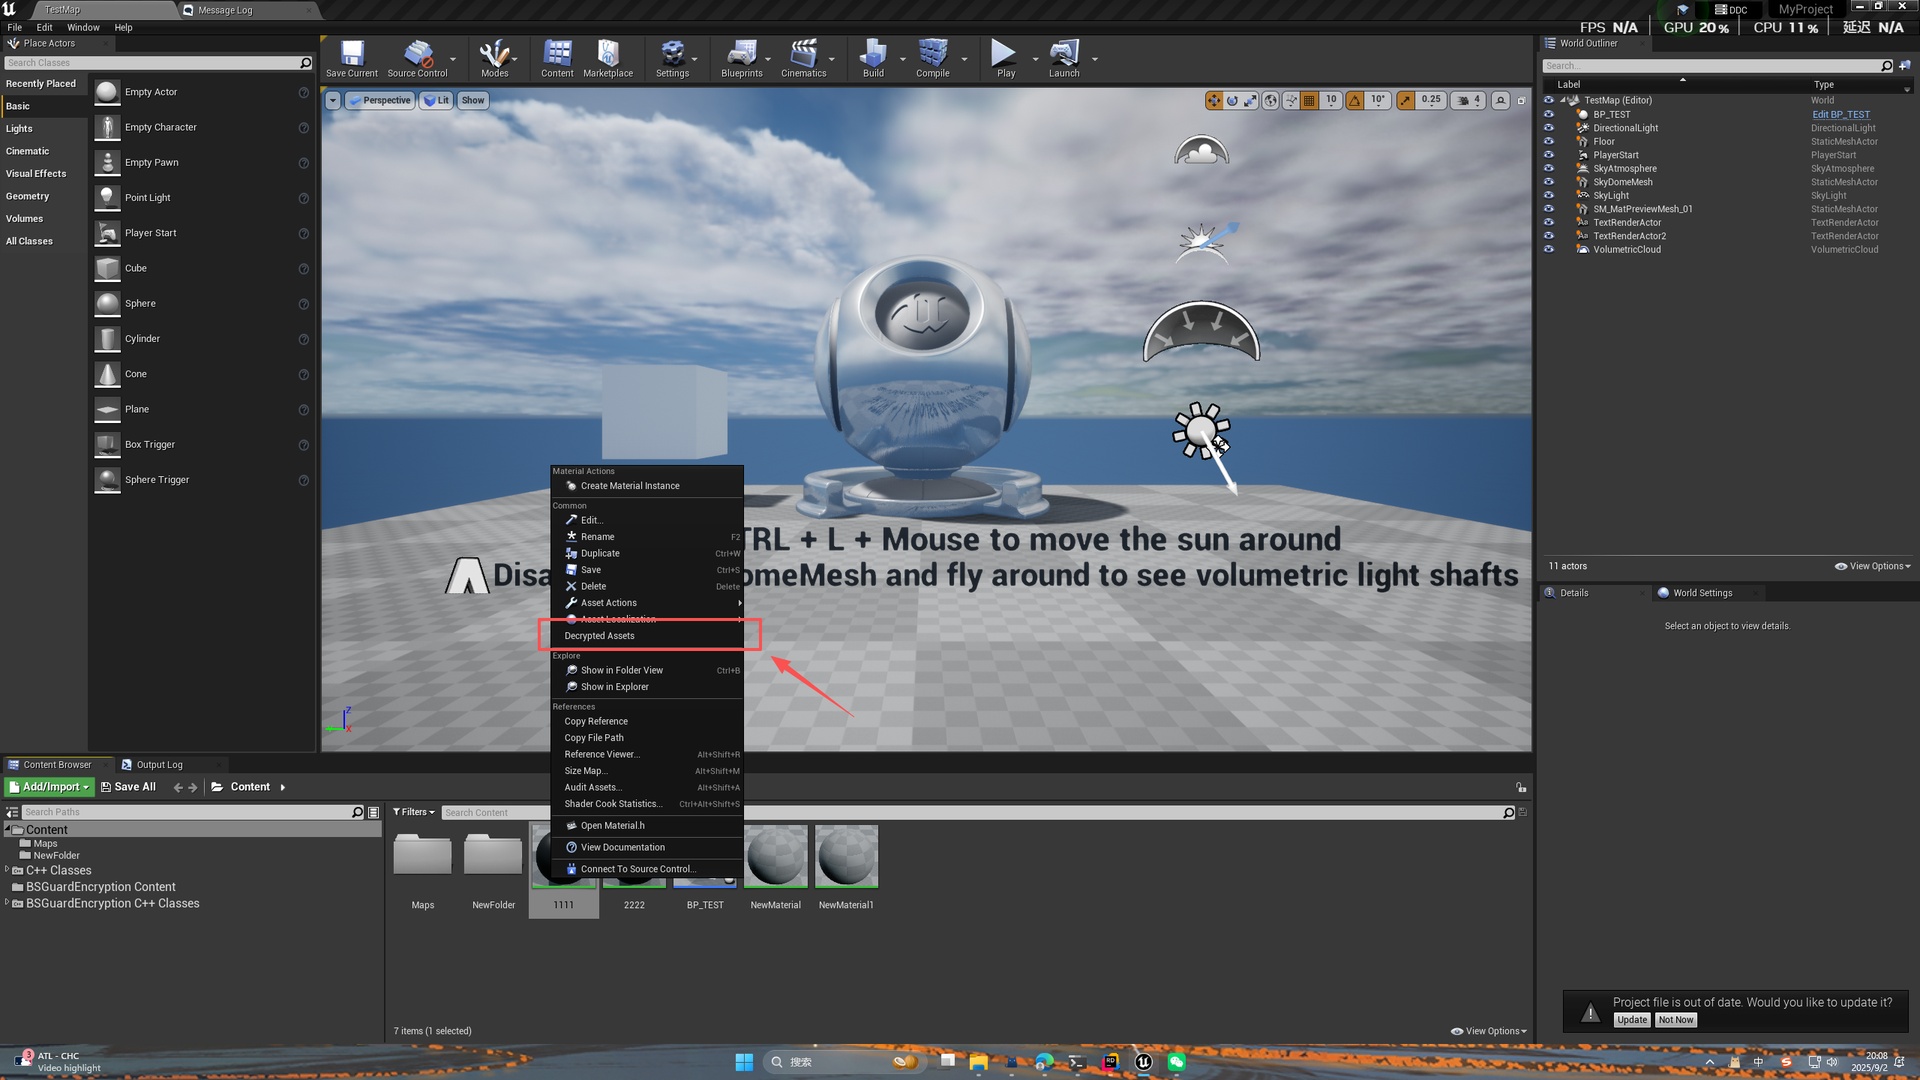The image size is (1920, 1080).
Task: Click the Edit BP_TEST link
Action: (x=1840, y=114)
